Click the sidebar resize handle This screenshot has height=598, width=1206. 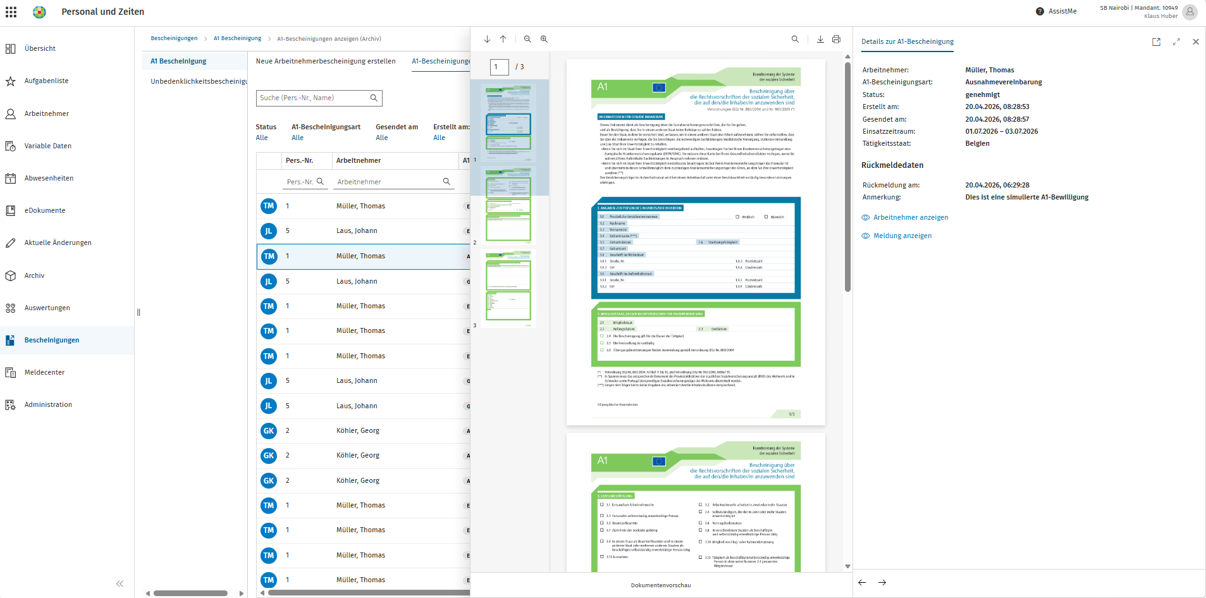point(138,313)
